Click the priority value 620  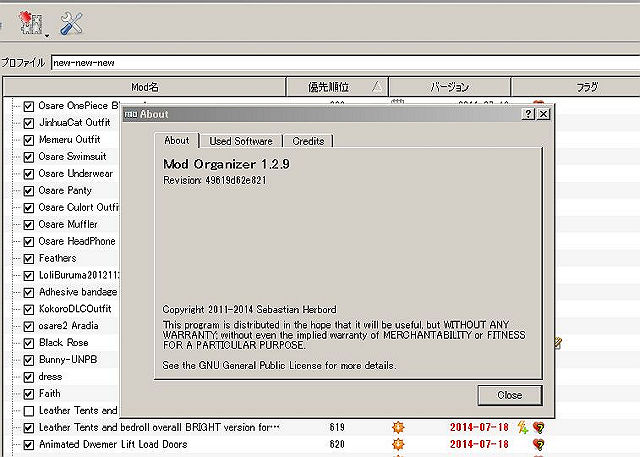click(337, 444)
